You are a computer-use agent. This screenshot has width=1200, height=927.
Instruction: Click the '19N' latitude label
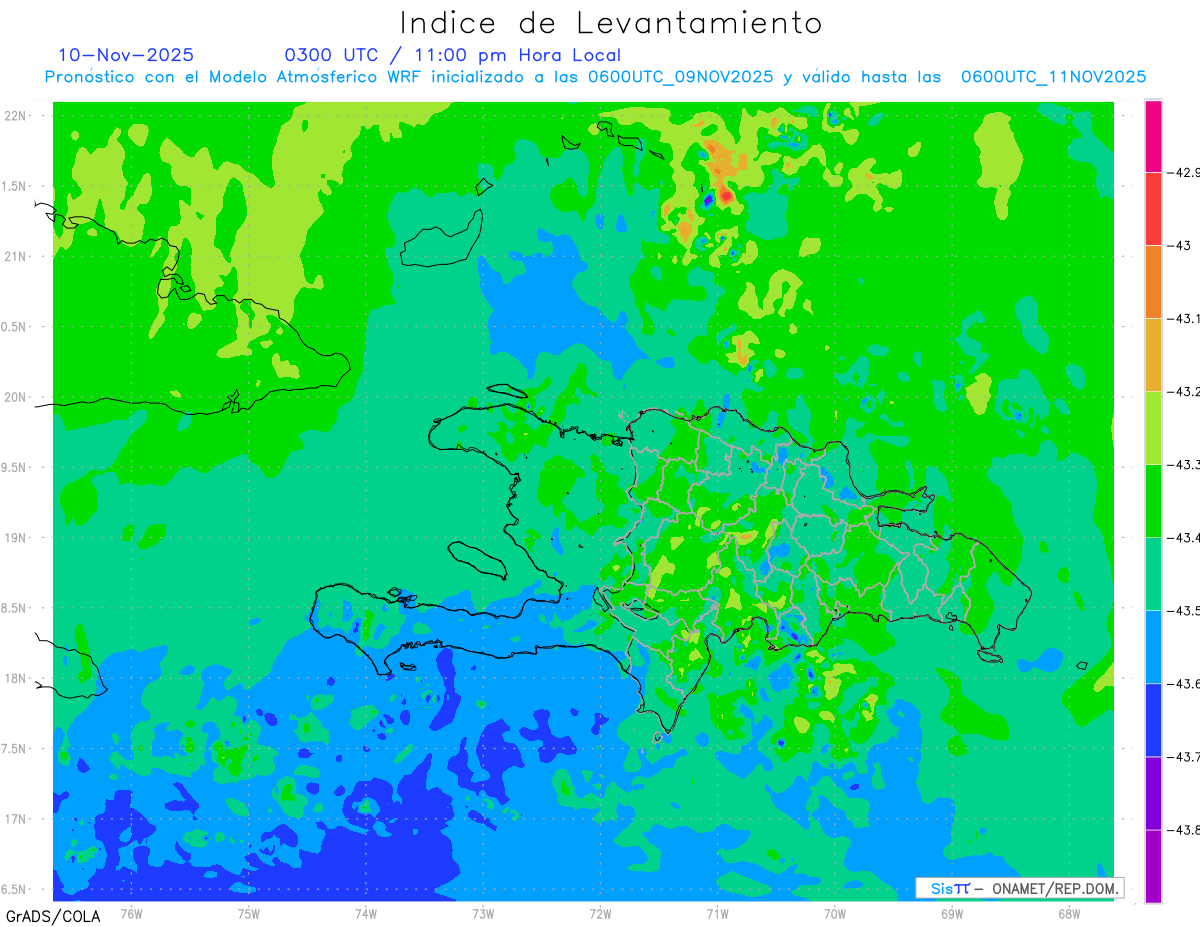tap(16, 538)
